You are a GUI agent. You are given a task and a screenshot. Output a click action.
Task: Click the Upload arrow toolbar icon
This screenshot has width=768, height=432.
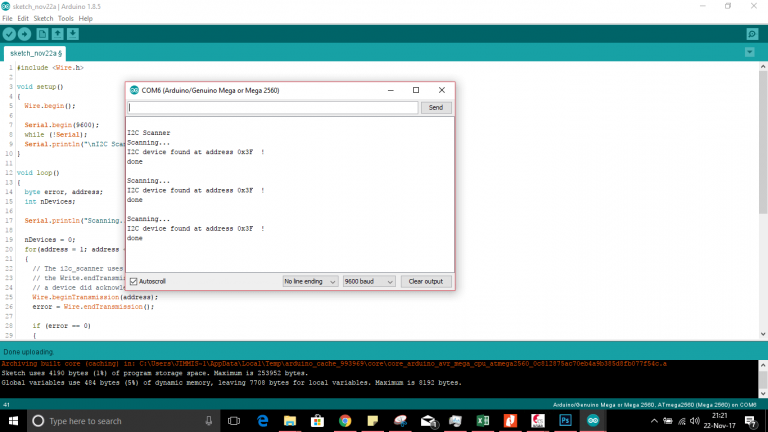[x=24, y=34]
